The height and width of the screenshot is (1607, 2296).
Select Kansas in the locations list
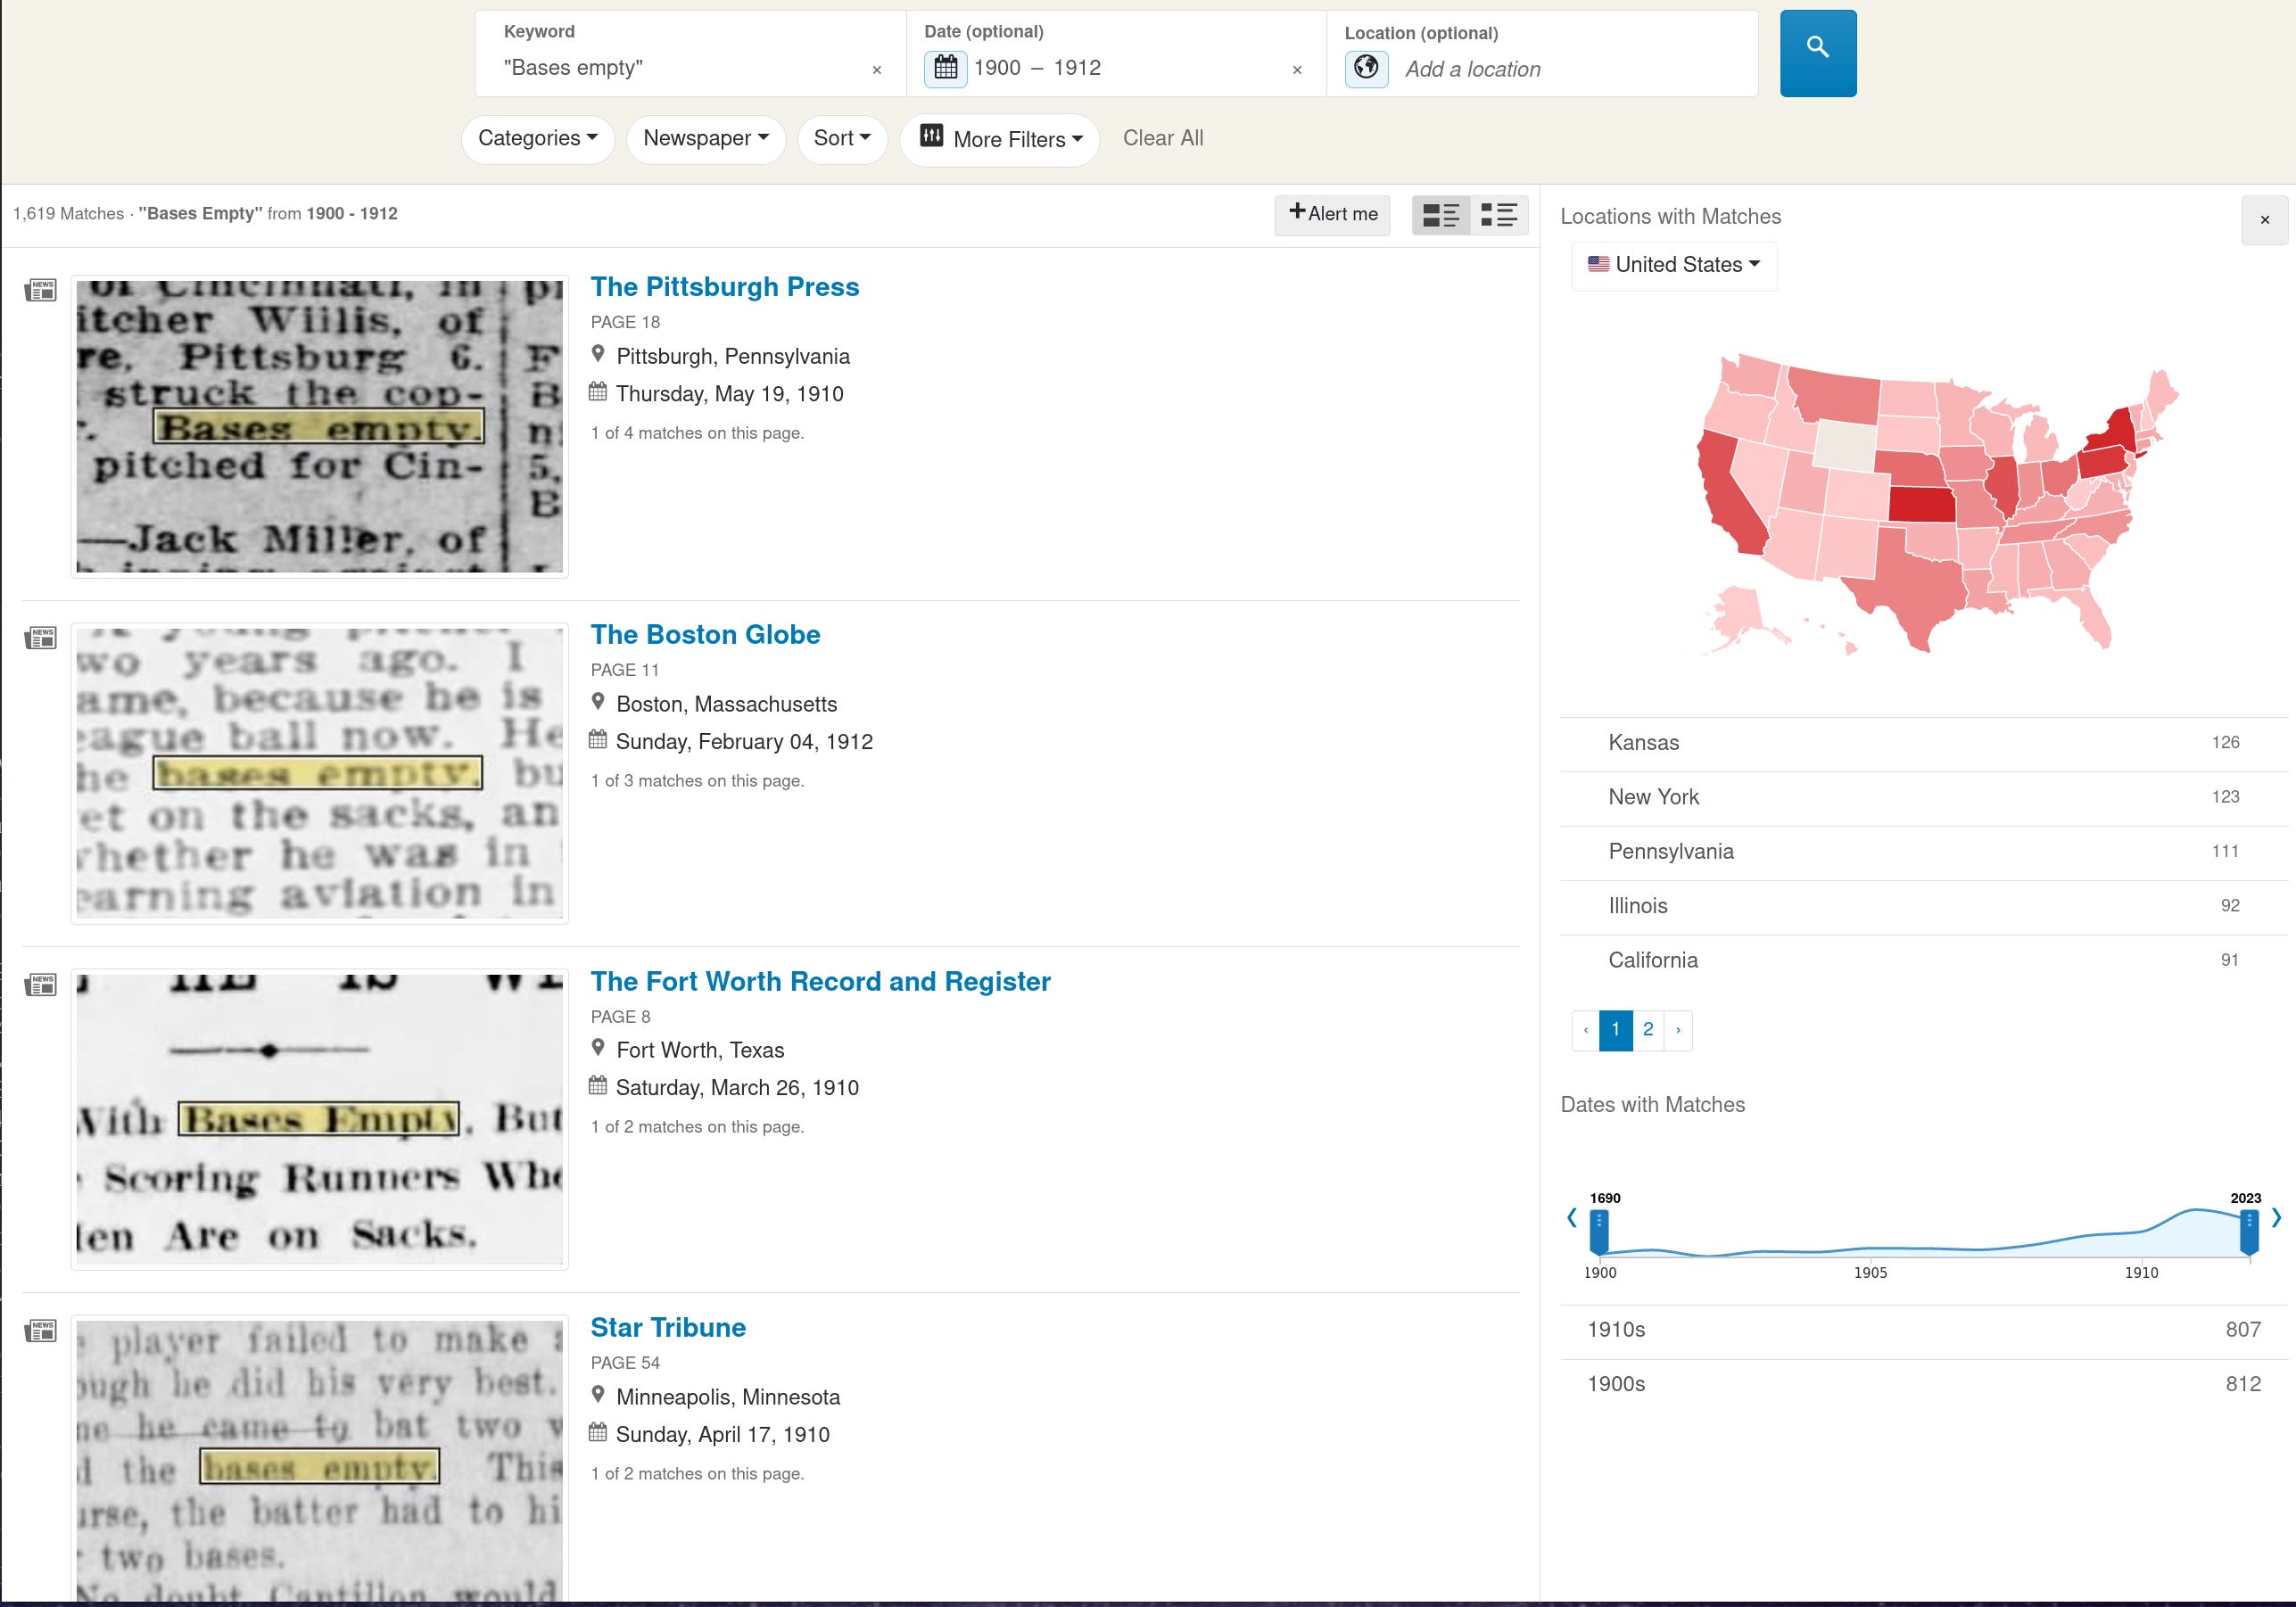click(1923, 743)
